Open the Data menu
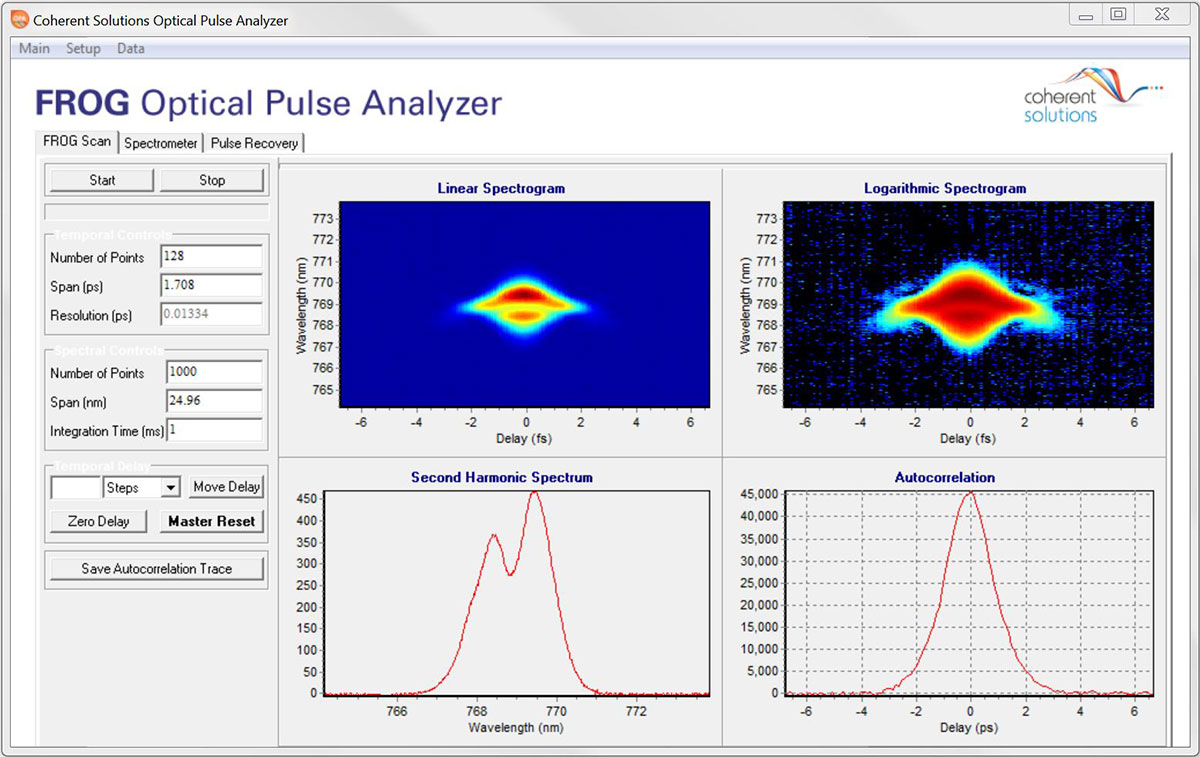The image size is (1200, 757). click(130, 48)
